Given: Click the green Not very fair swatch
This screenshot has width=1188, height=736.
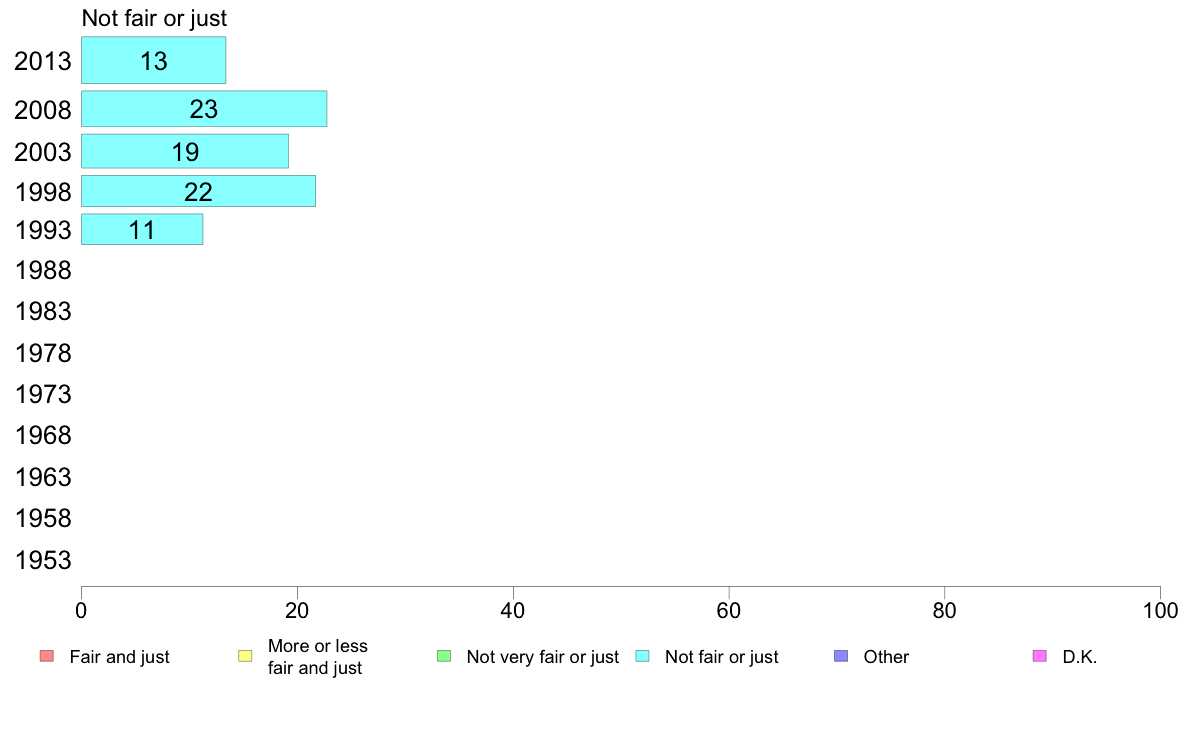Looking at the screenshot, I should [444, 656].
